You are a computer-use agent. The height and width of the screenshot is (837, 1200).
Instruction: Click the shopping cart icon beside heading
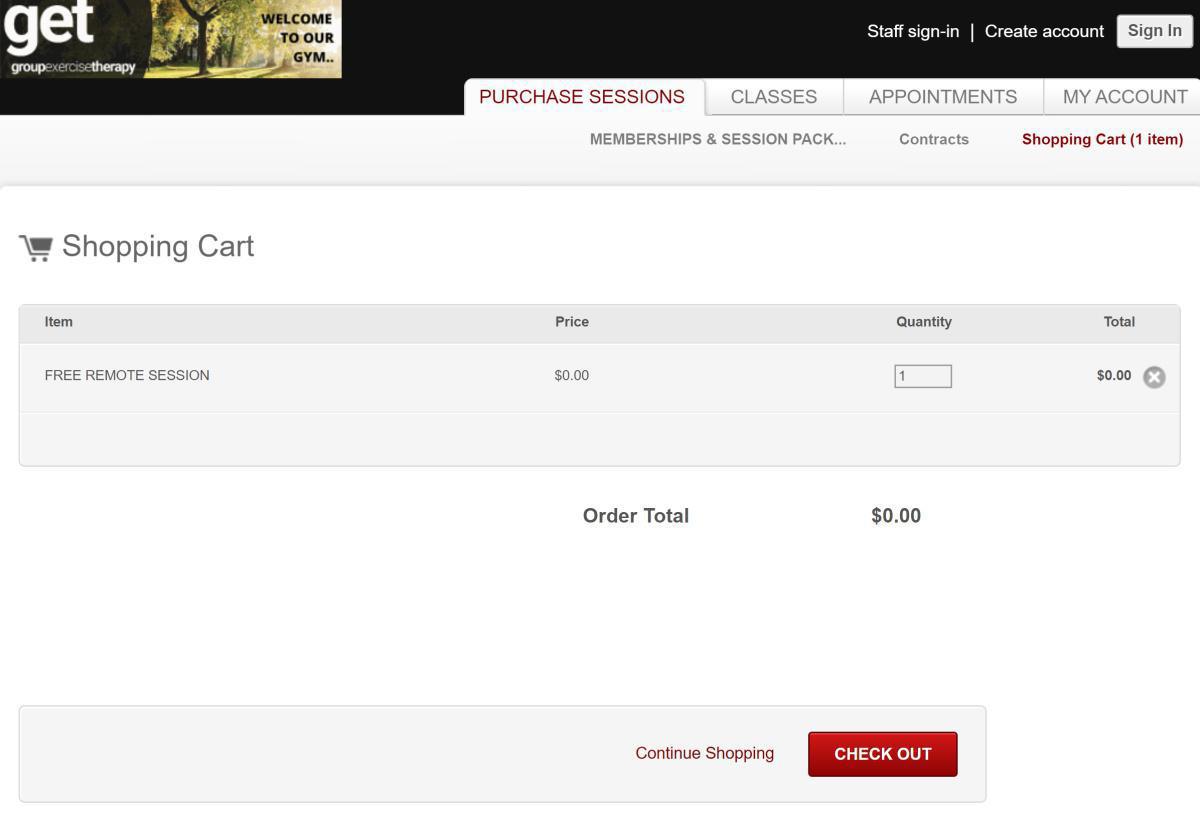coord(36,247)
